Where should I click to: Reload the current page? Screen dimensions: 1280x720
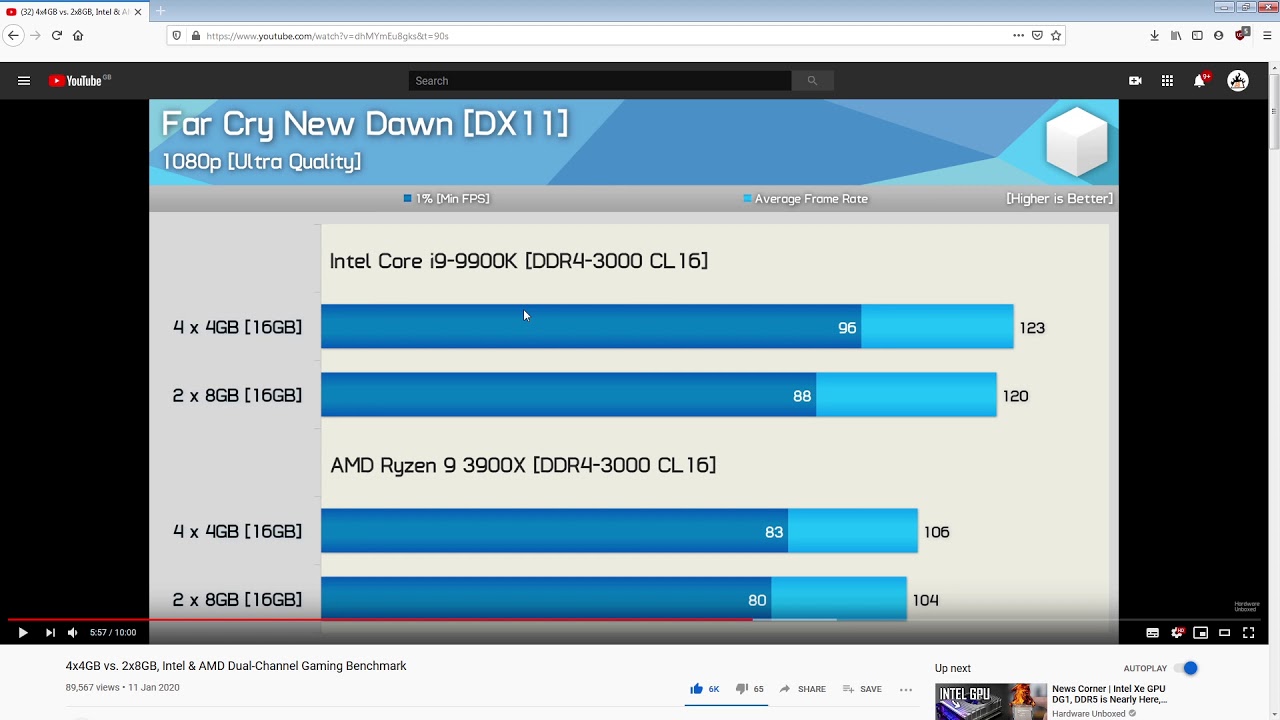pos(57,35)
